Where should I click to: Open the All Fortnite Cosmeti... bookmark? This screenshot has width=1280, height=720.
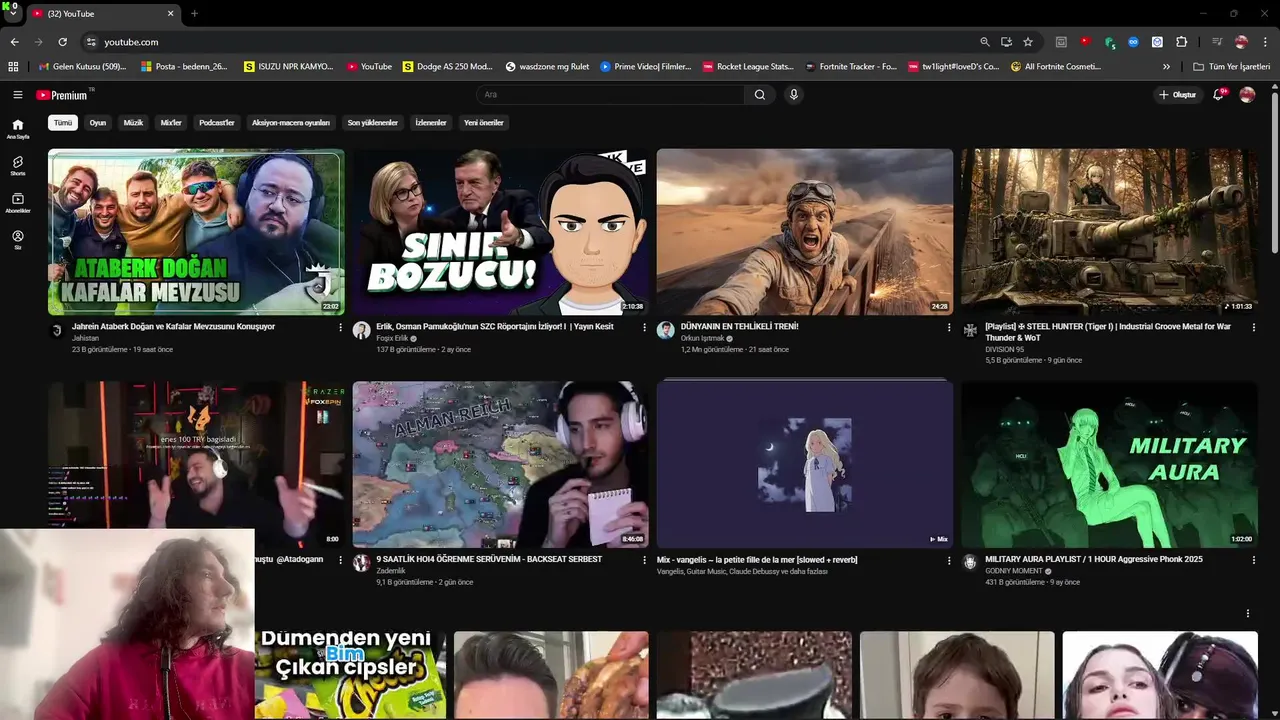coord(1056,67)
